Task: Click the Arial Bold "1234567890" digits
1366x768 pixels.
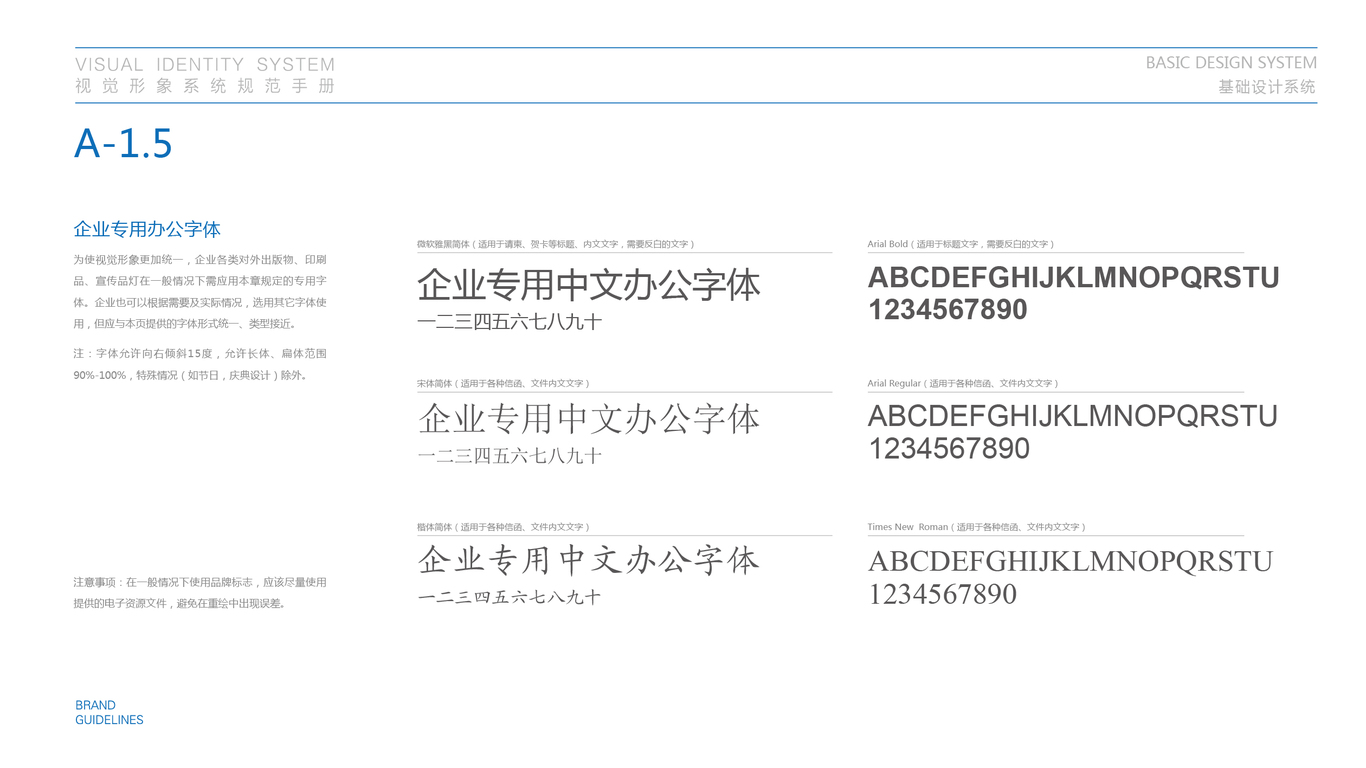Action: tap(948, 310)
